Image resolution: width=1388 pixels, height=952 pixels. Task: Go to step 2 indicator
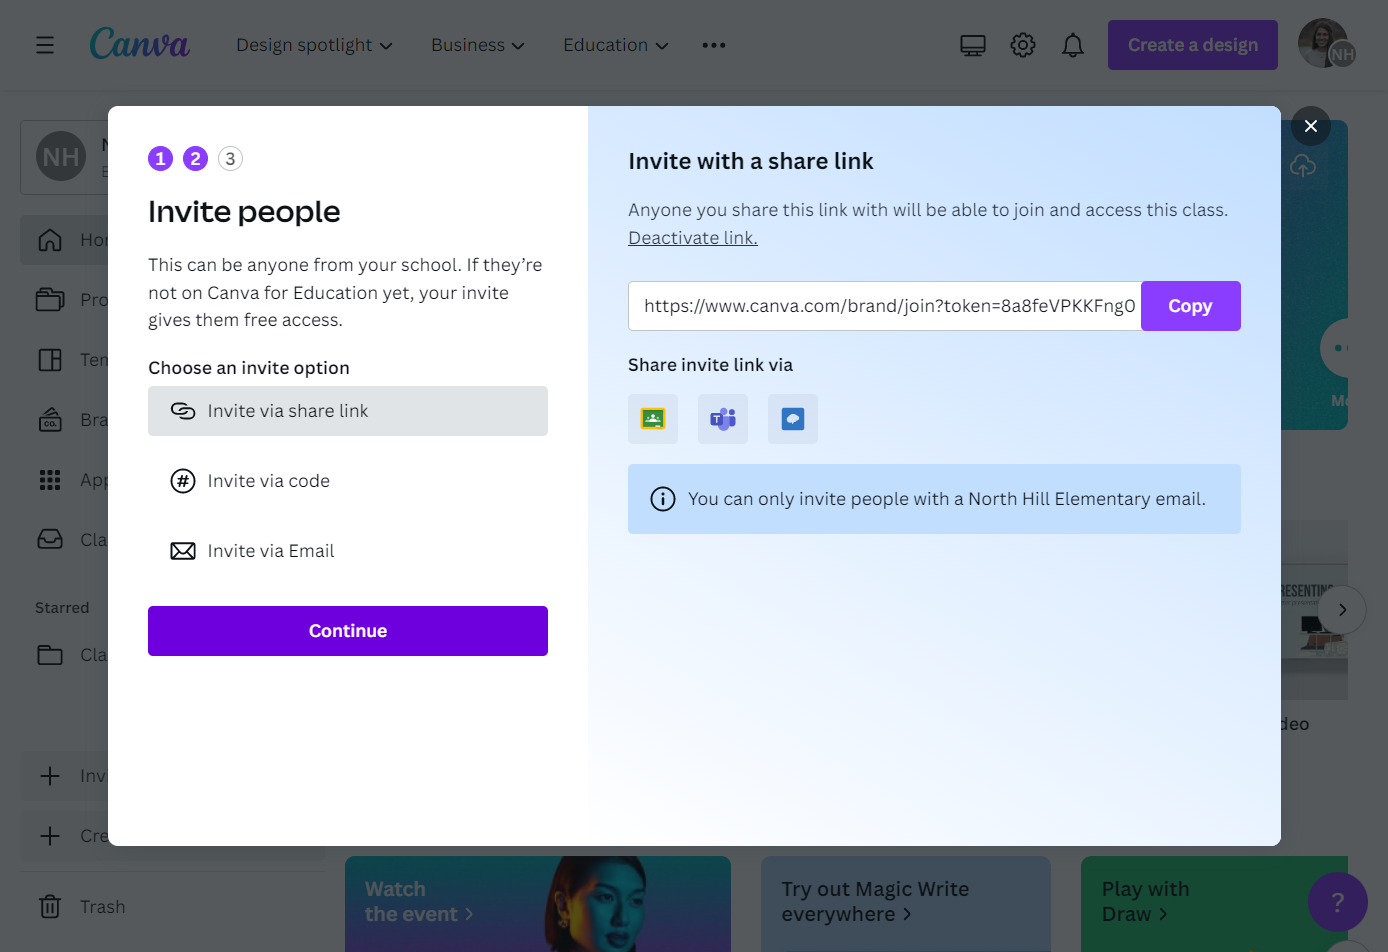pyautogui.click(x=196, y=158)
